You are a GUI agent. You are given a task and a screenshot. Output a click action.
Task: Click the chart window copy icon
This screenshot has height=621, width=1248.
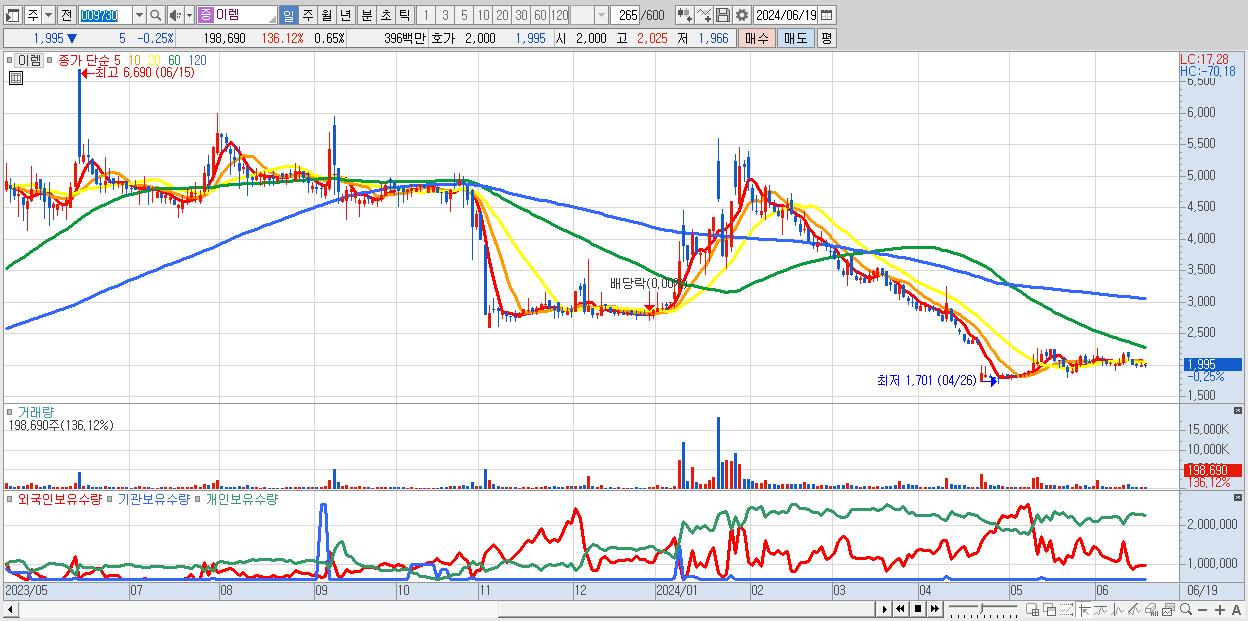pos(1168,609)
